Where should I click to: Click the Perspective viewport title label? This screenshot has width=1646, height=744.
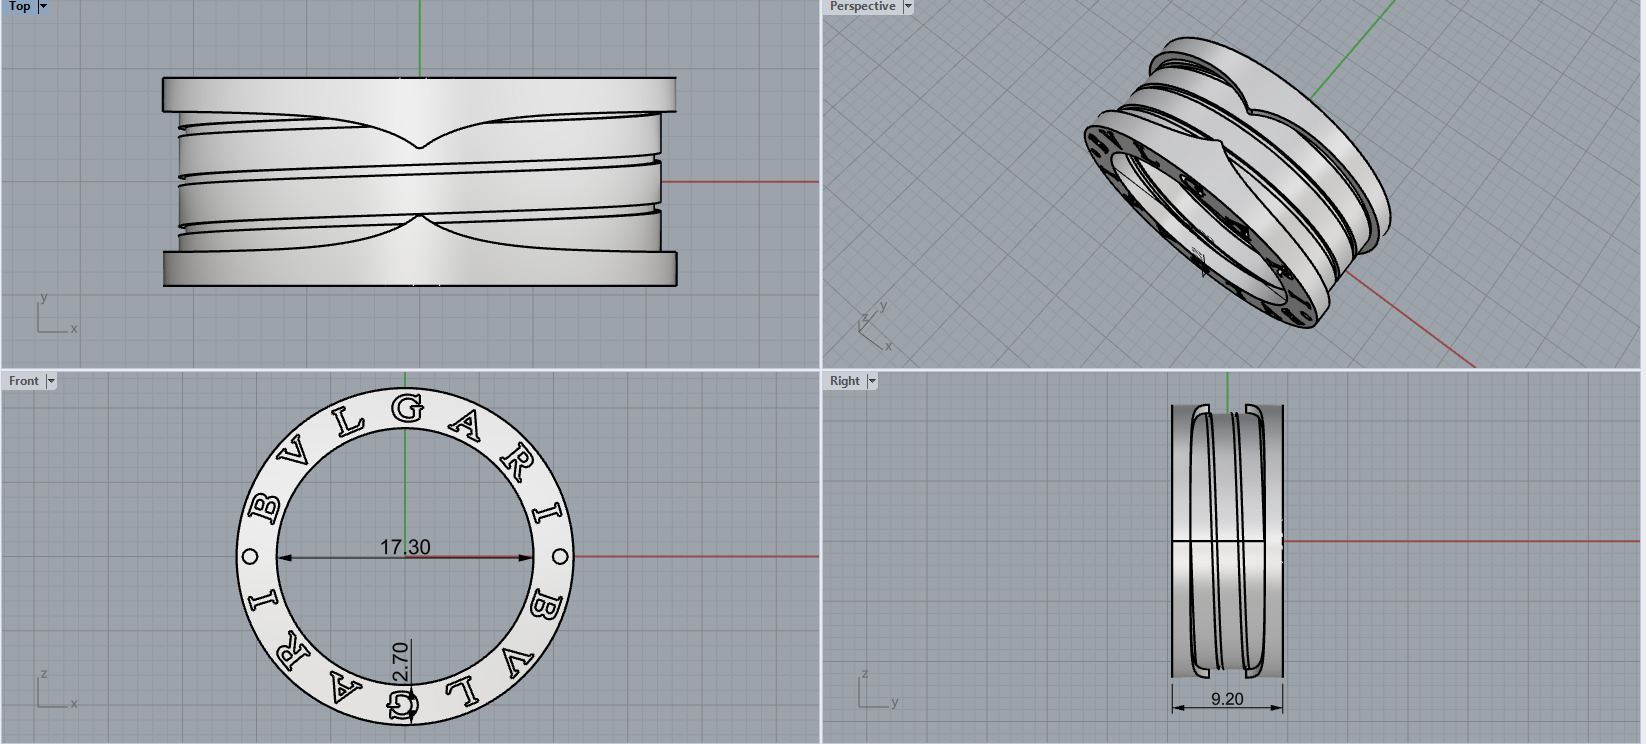862,6
